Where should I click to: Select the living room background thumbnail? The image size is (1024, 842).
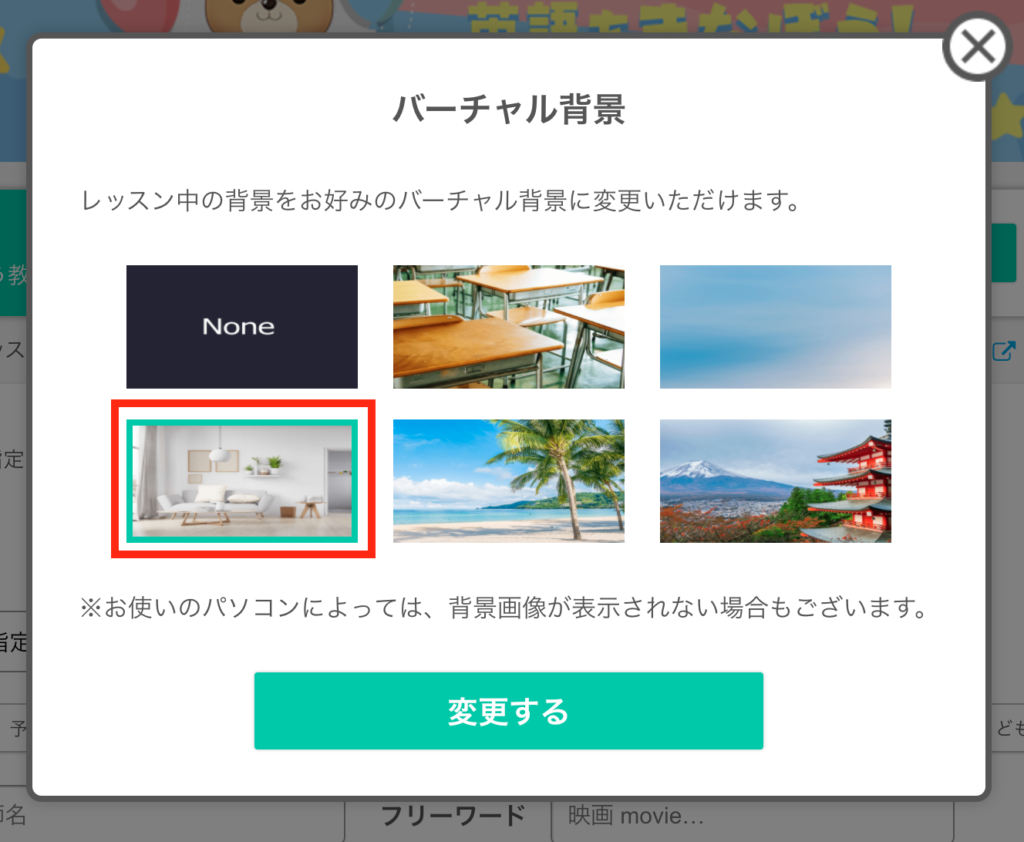[242, 481]
